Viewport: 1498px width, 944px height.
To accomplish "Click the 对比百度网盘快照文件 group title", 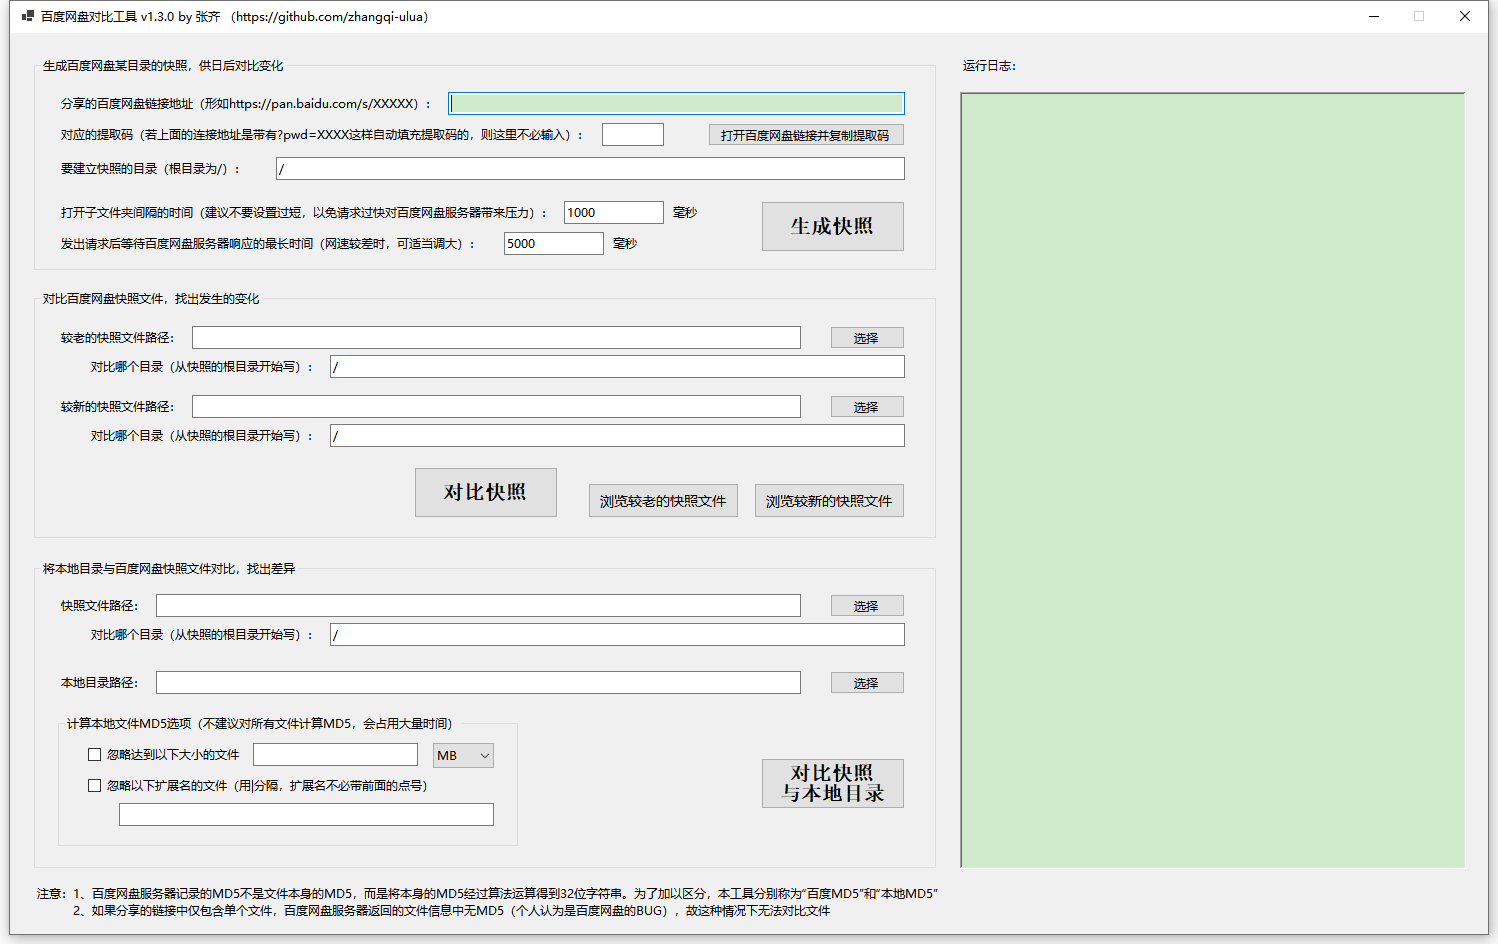I will [151, 299].
